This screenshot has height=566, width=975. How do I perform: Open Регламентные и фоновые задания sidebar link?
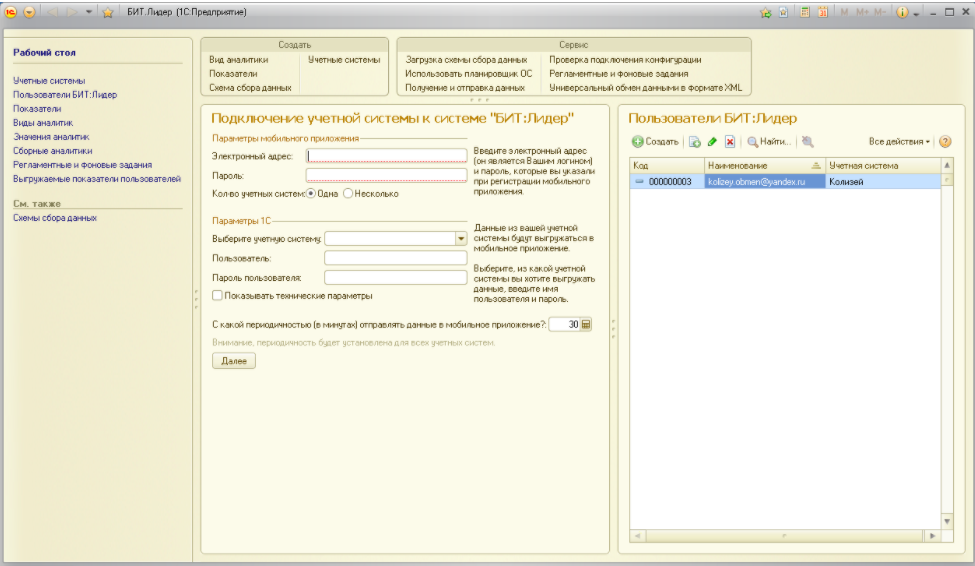tap(83, 165)
